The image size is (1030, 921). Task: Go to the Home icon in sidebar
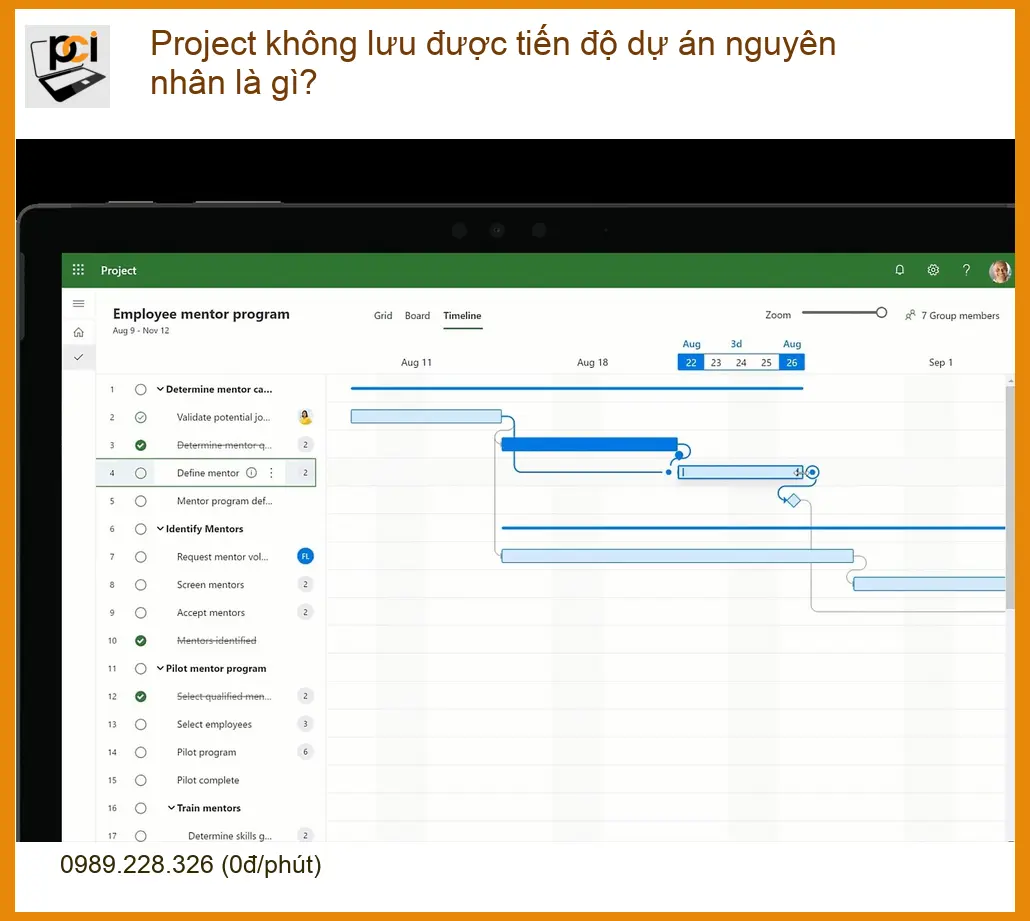click(79, 332)
